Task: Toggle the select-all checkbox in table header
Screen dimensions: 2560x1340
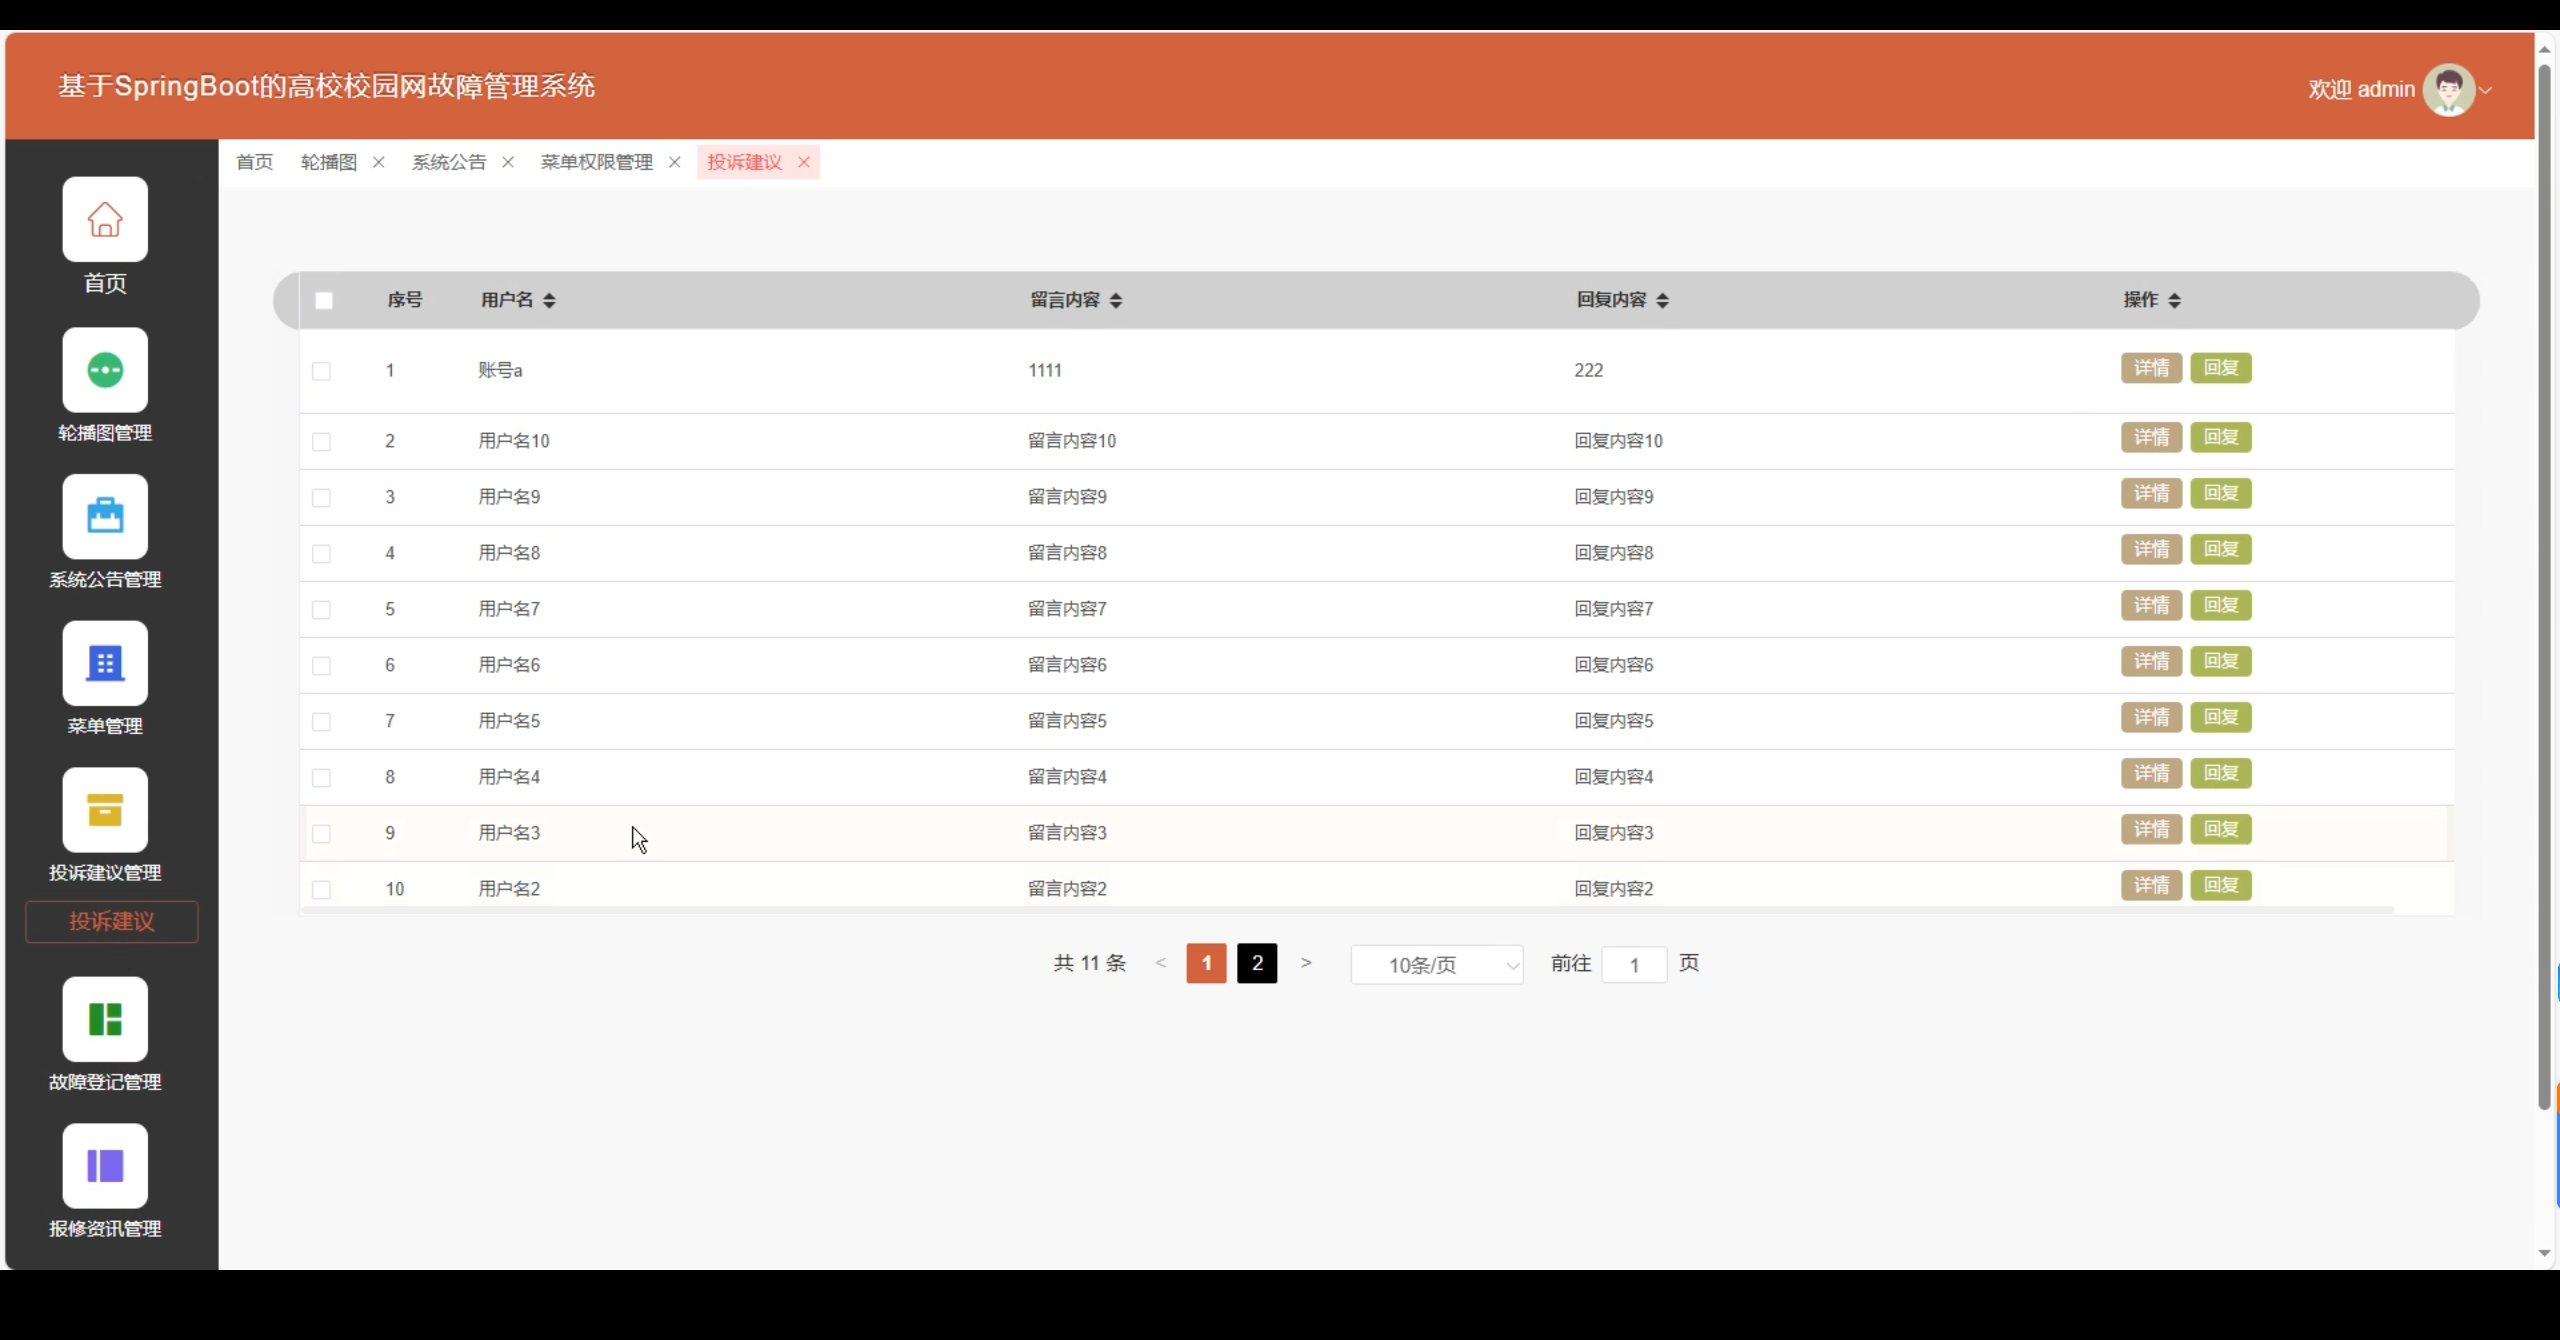Action: tap(323, 300)
